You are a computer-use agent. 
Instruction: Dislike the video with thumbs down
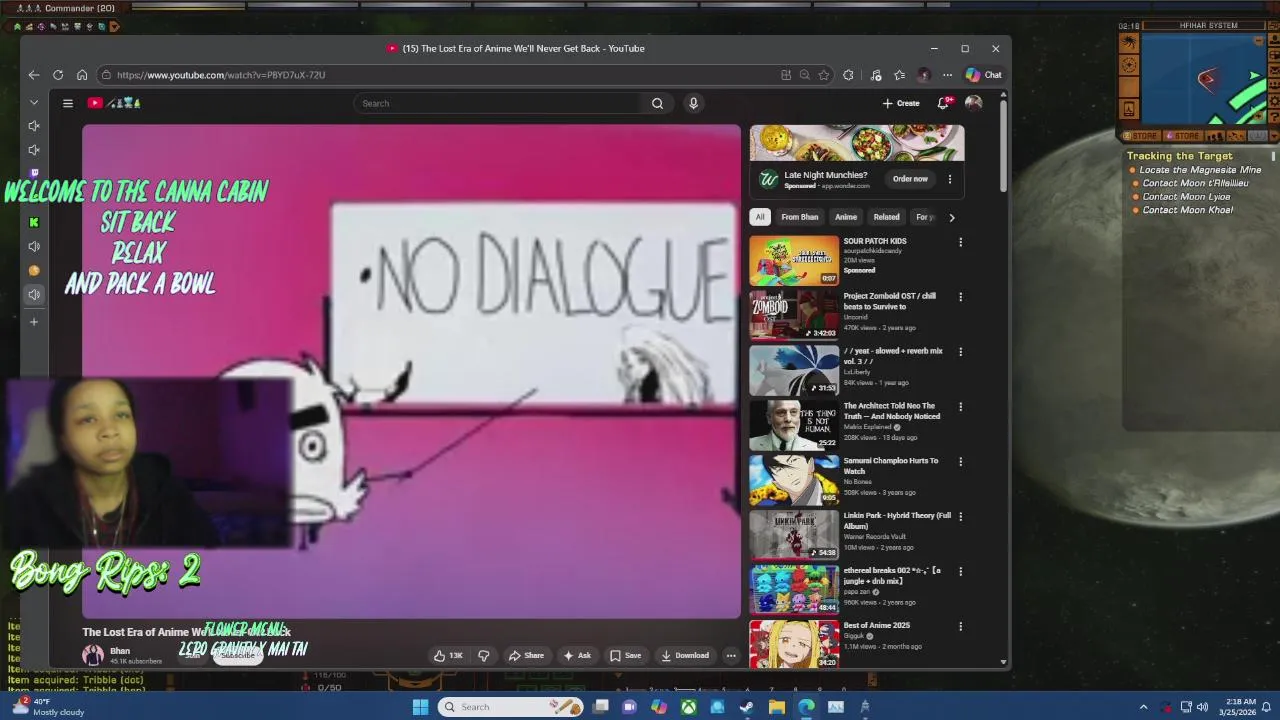(484, 656)
